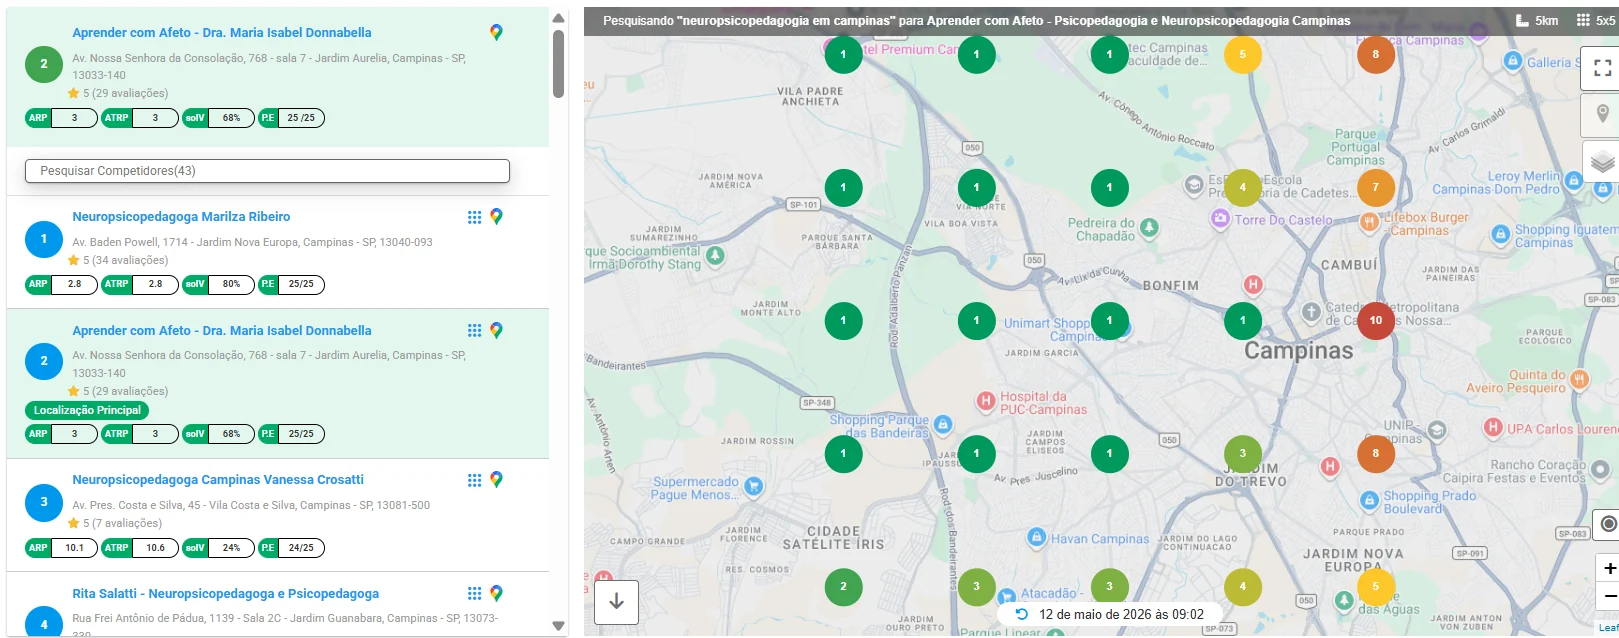Click Hospital da PUC-Campinas map marker
Image resolution: width=1619 pixels, height=638 pixels.
point(986,402)
